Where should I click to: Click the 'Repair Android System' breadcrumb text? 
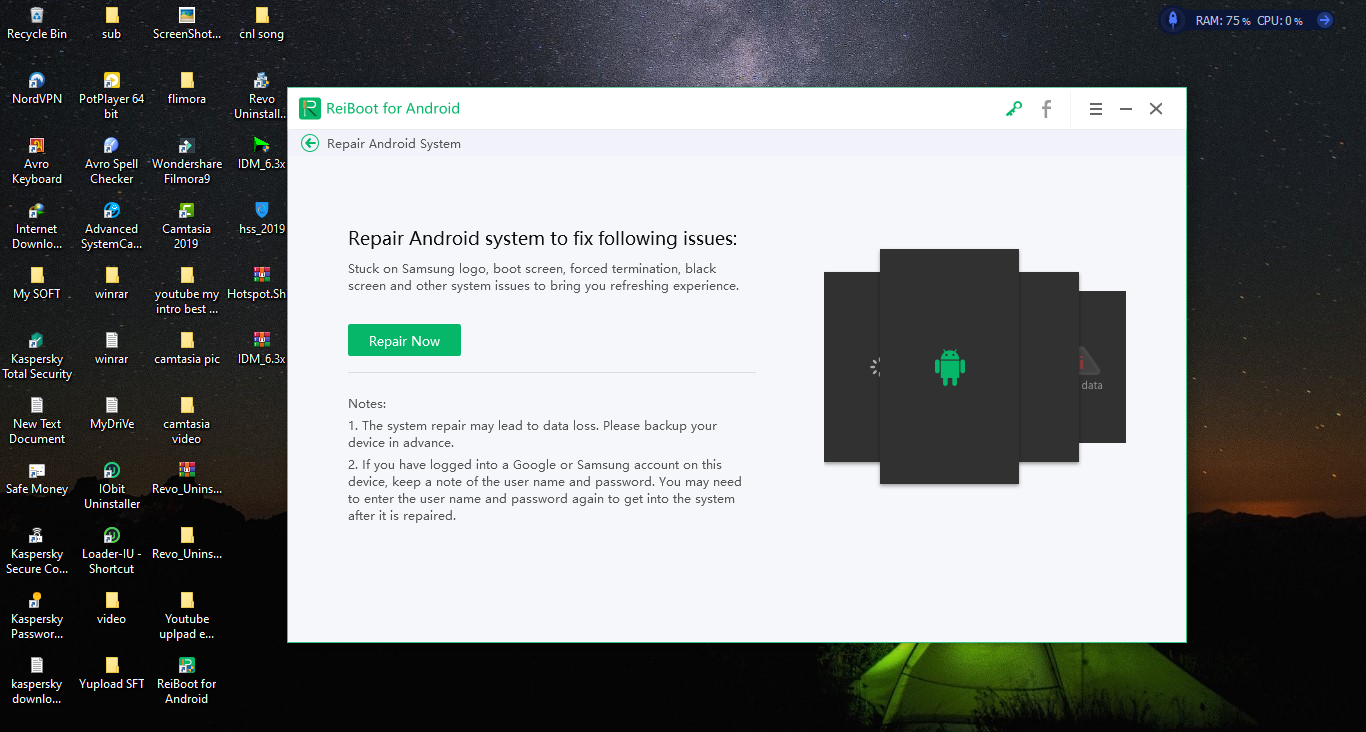(394, 144)
